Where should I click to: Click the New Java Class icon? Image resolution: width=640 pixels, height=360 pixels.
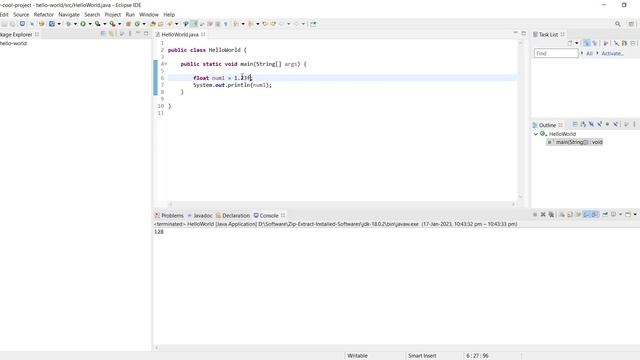137,24
